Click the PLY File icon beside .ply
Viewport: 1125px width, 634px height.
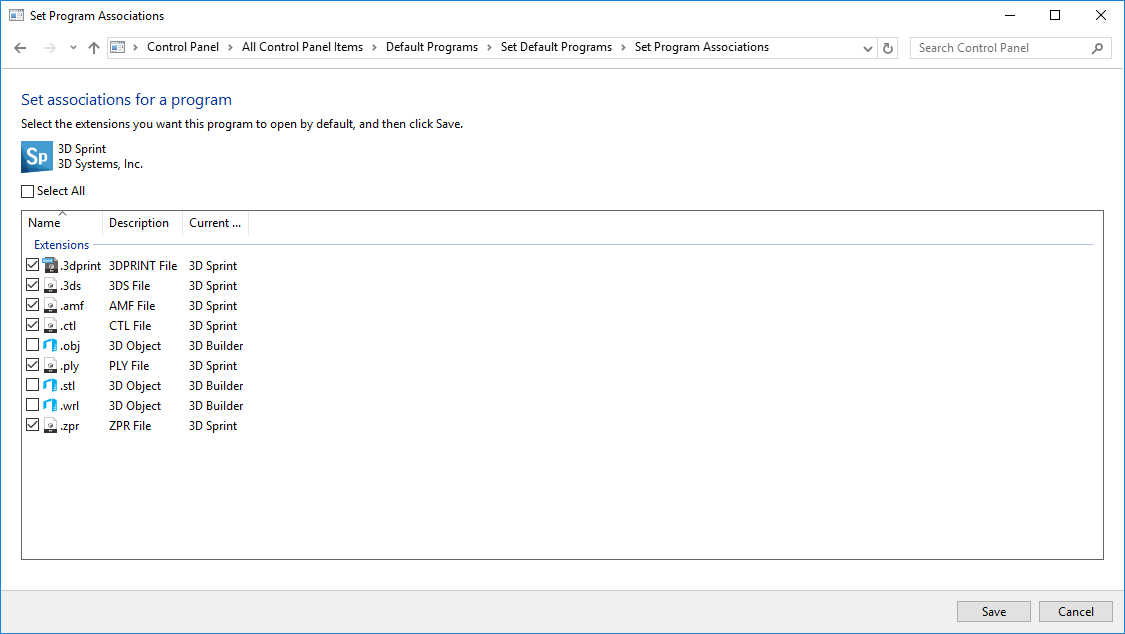click(49, 365)
